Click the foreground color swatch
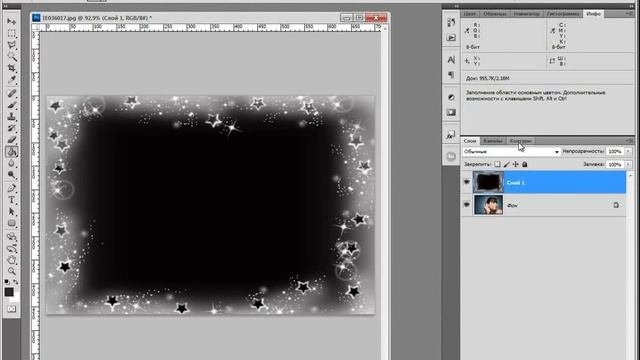This screenshot has height=360, width=640. (9, 292)
